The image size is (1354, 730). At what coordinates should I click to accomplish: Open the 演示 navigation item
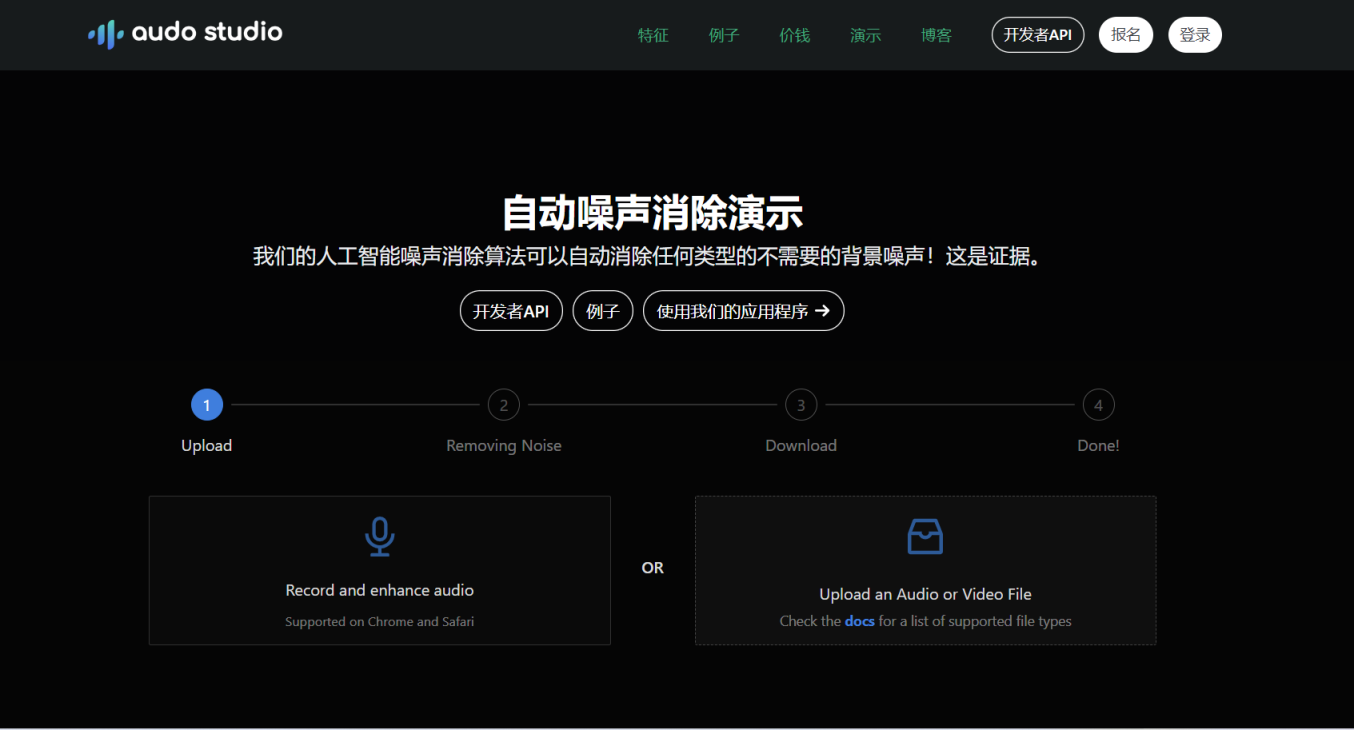pyautogui.click(x=865, y=35)
